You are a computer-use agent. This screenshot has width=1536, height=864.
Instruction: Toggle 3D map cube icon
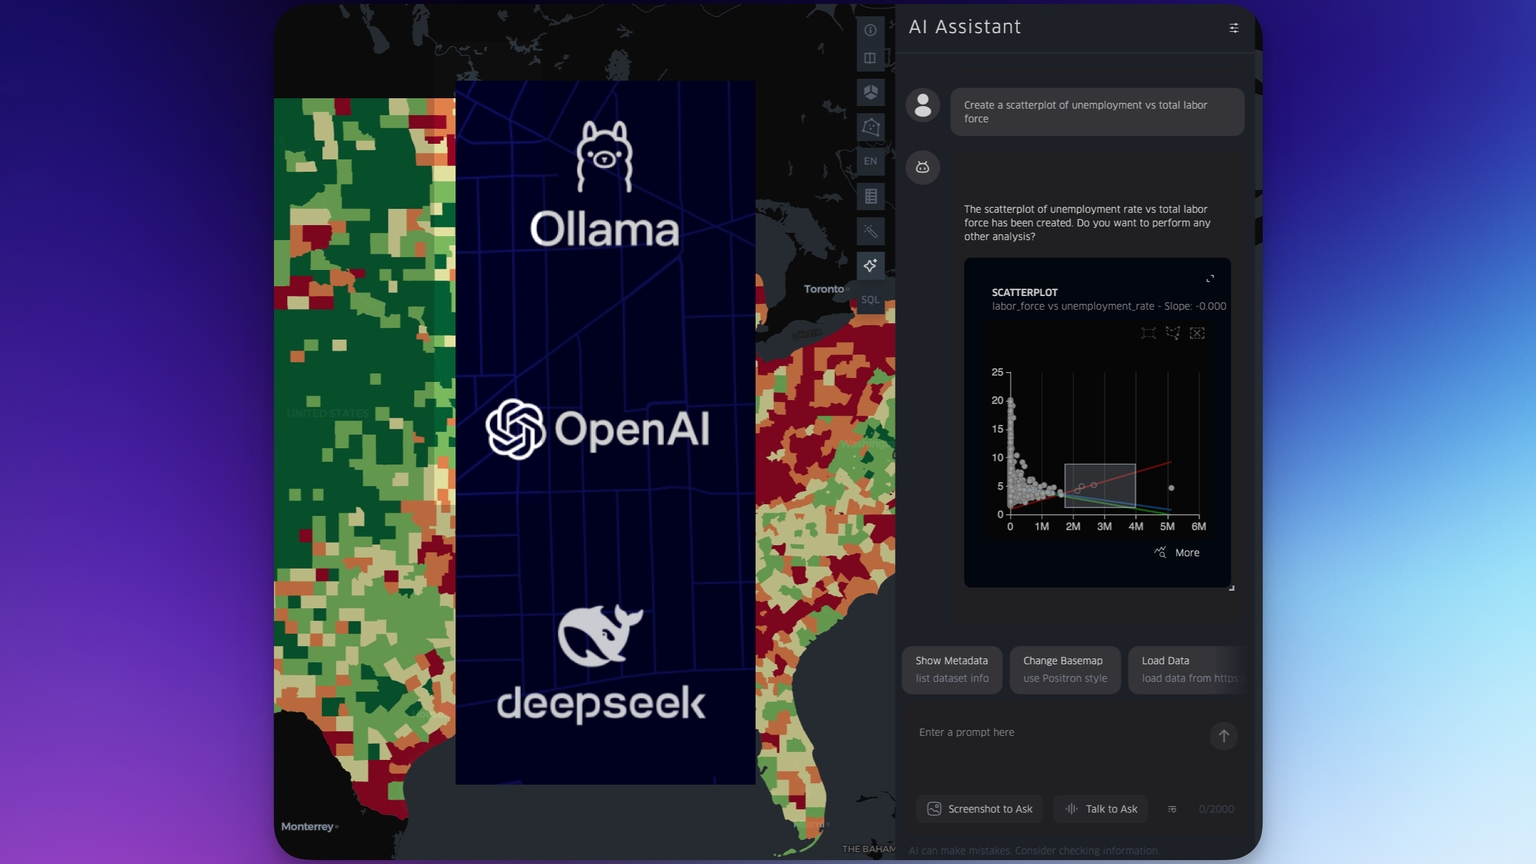click(x=870, y=92)
